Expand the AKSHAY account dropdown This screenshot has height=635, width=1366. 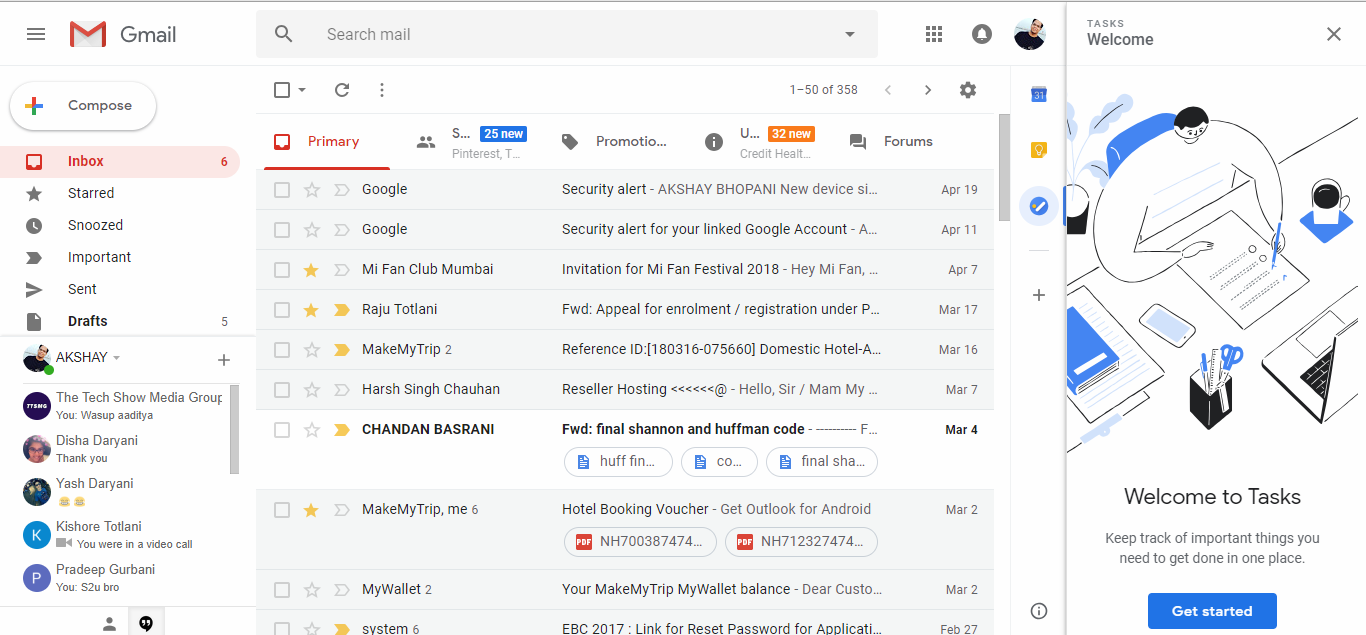point(115,357)
